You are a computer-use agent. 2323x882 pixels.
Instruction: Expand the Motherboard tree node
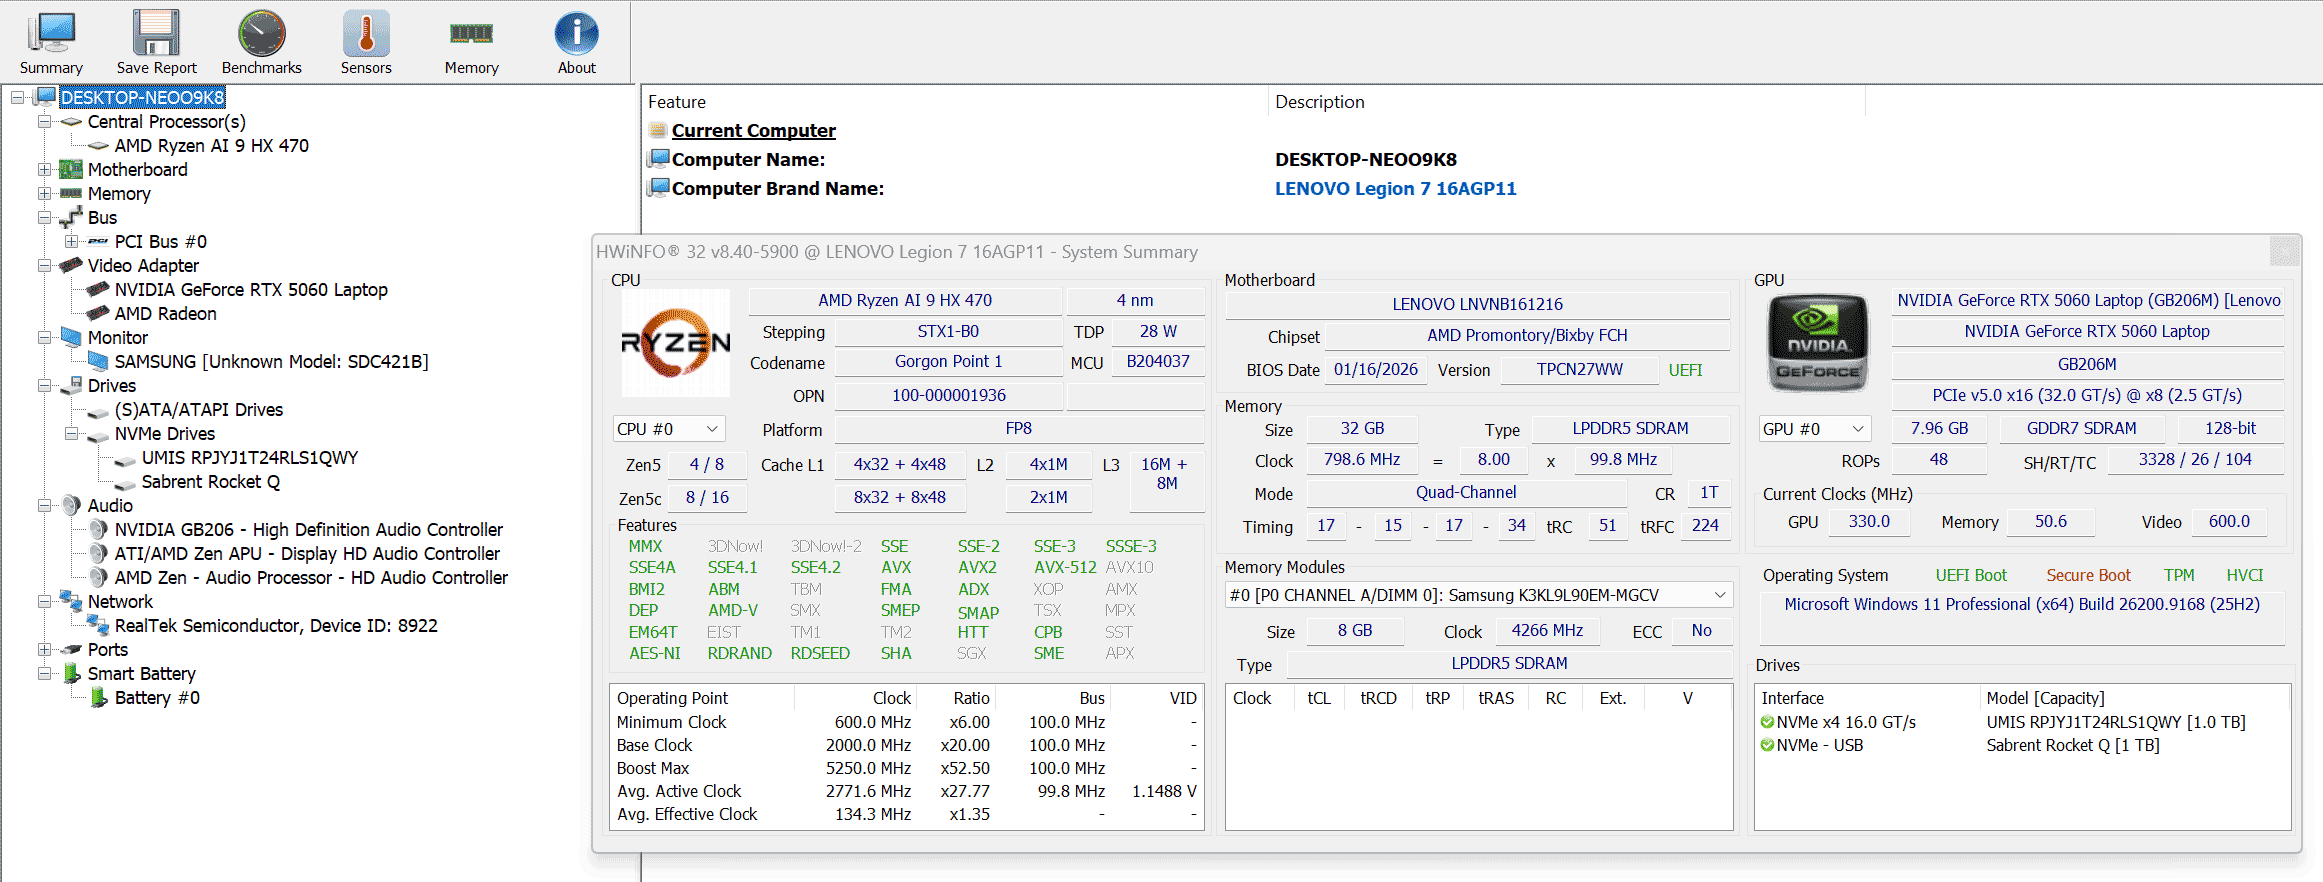pyautogui.click(x=44, y=170)
